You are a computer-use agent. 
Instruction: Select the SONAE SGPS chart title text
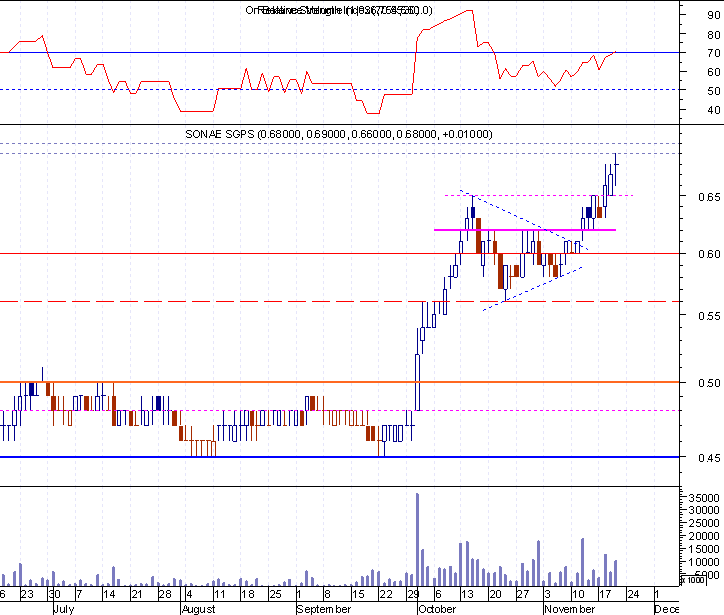(338, 134)
